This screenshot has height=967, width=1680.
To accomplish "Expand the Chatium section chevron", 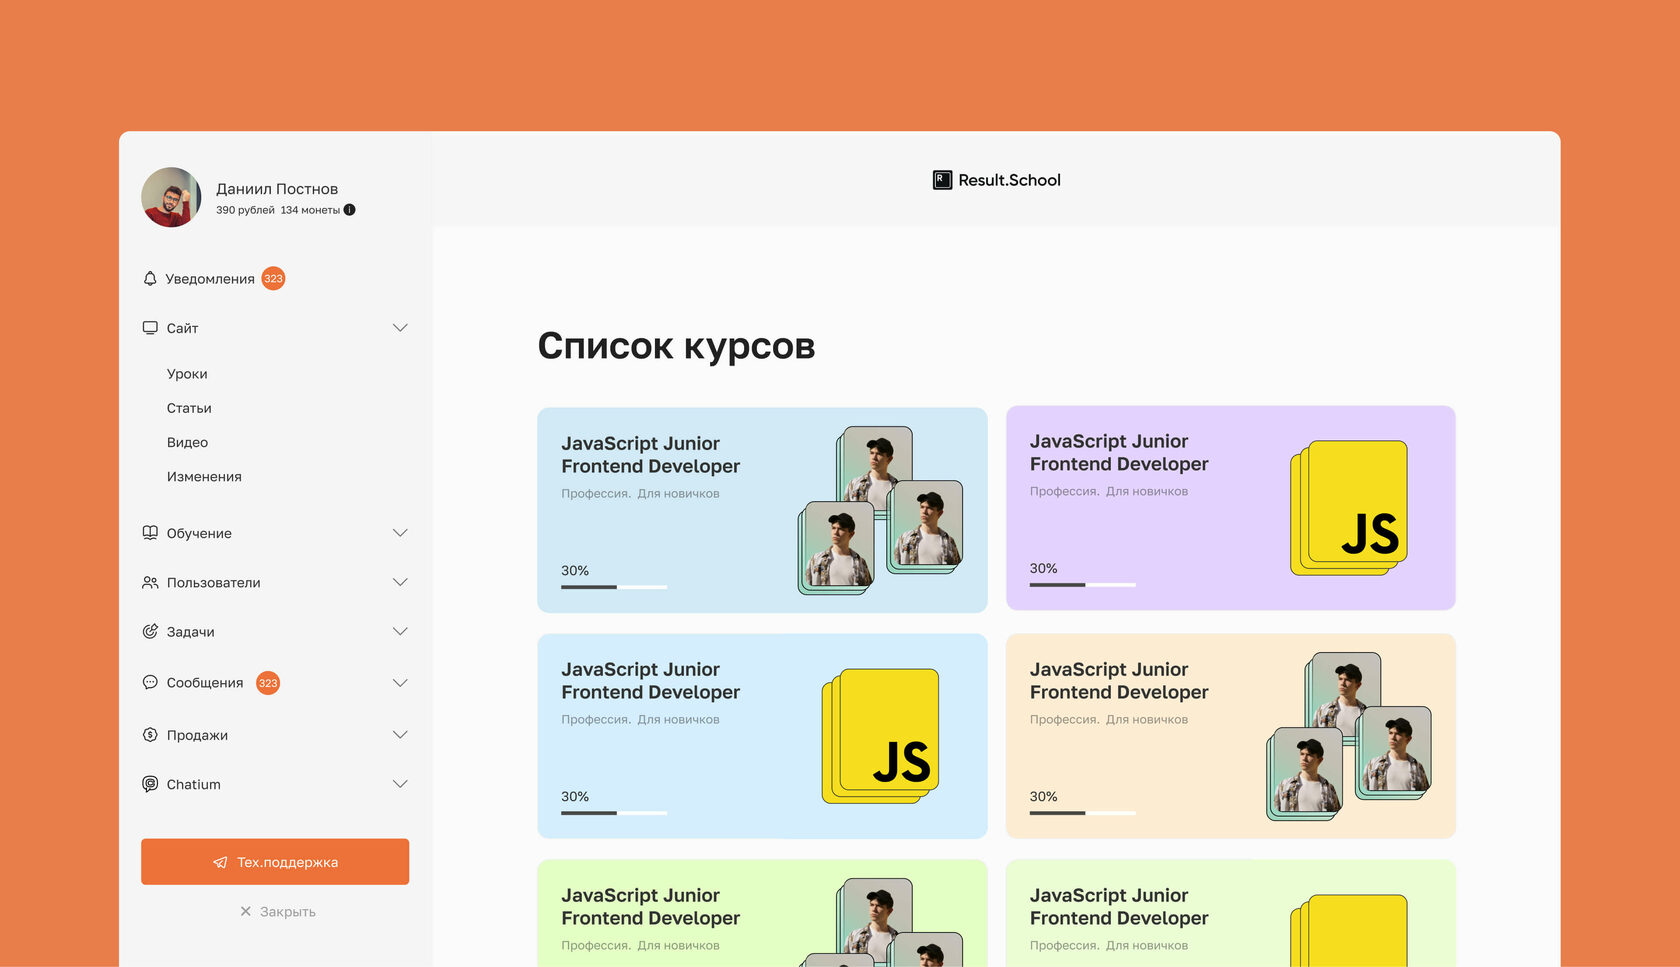I will [400, 784].
